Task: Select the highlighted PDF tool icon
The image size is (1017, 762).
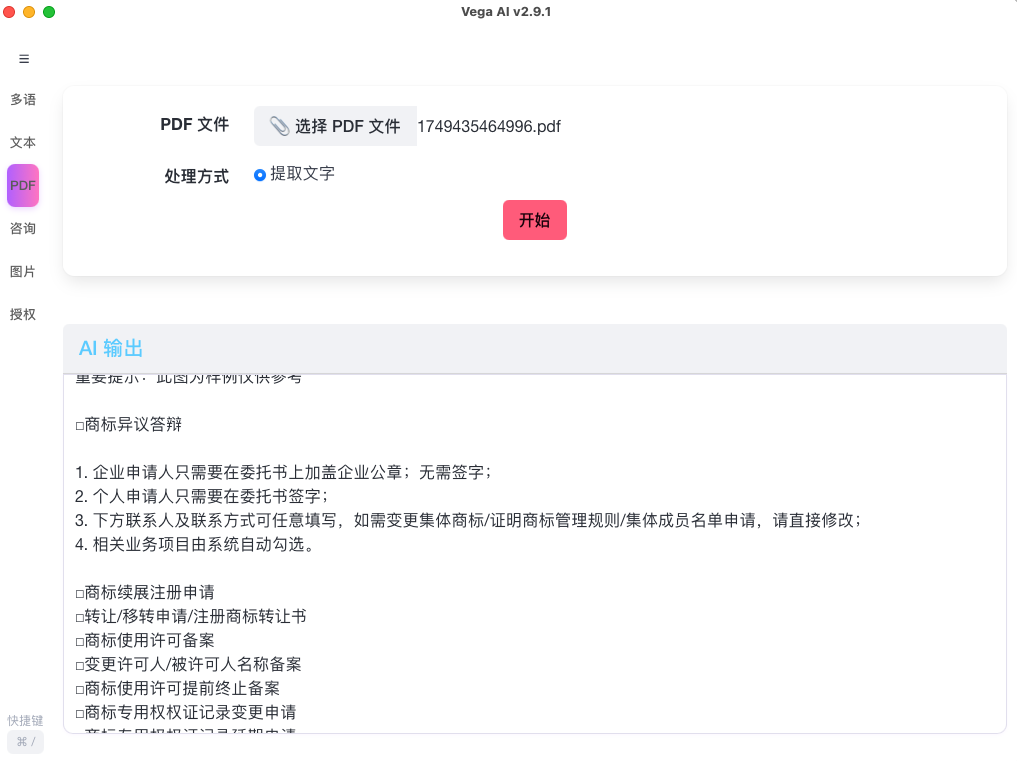Action: pyautogui.click(x=23, y=185)
